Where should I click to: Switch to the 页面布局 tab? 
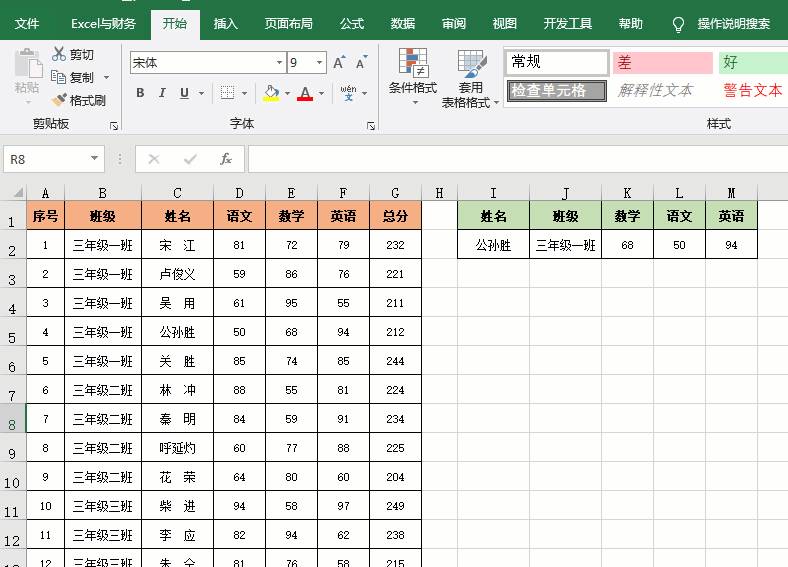(288, 24)
